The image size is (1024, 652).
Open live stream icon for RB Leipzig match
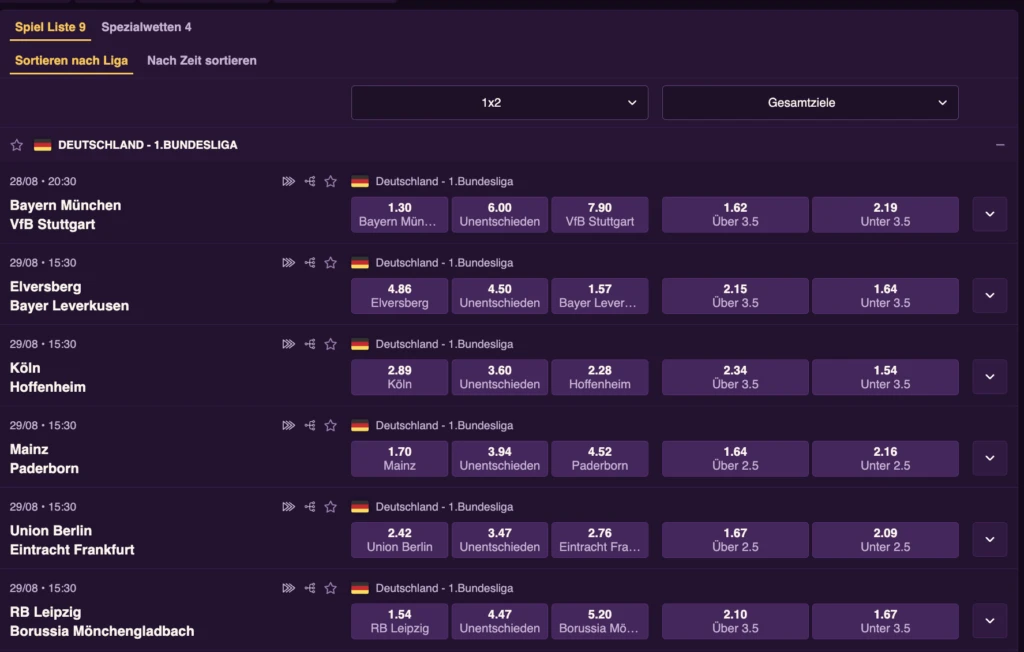288,588
